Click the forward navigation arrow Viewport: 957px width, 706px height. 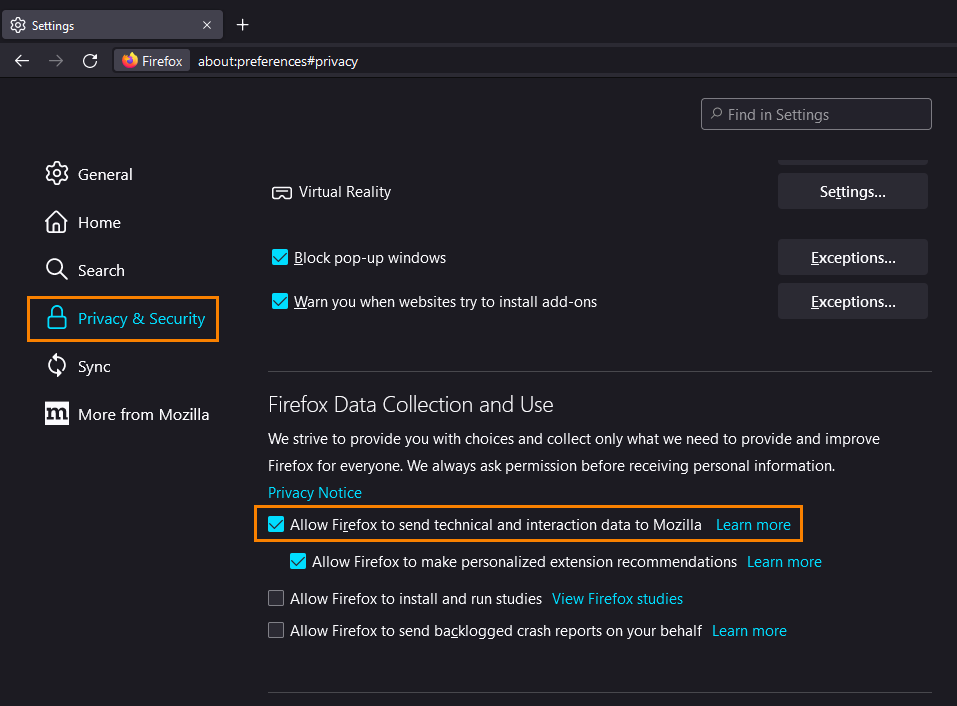pos(56,61)
